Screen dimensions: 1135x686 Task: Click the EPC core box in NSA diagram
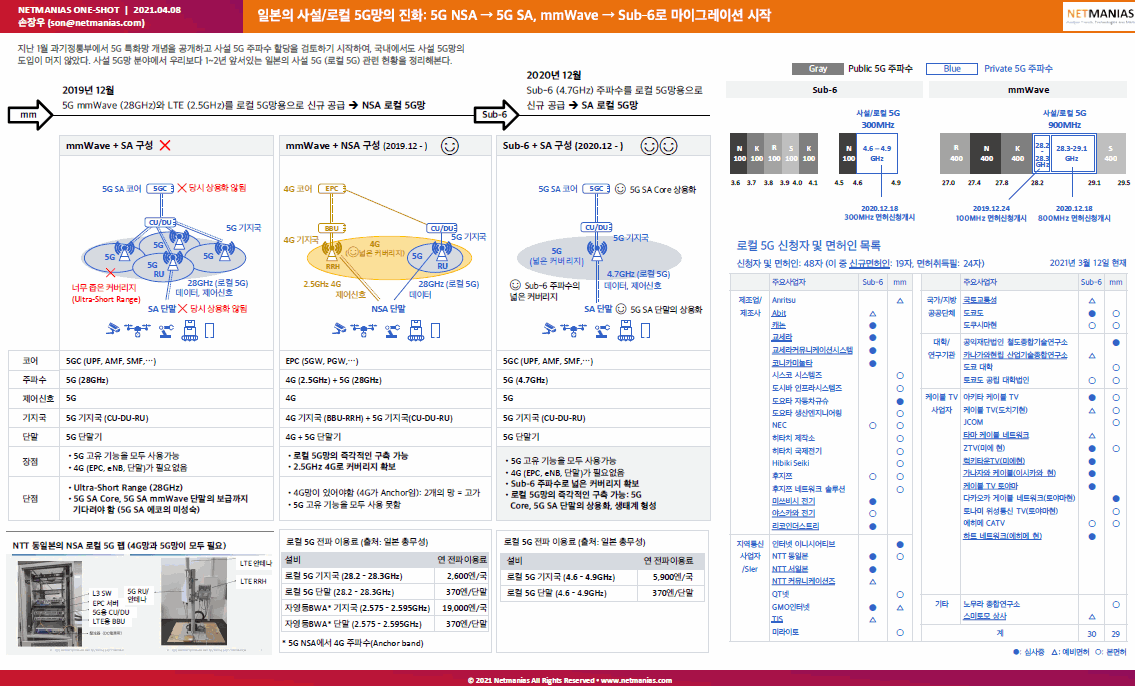[x=332, y=189]
